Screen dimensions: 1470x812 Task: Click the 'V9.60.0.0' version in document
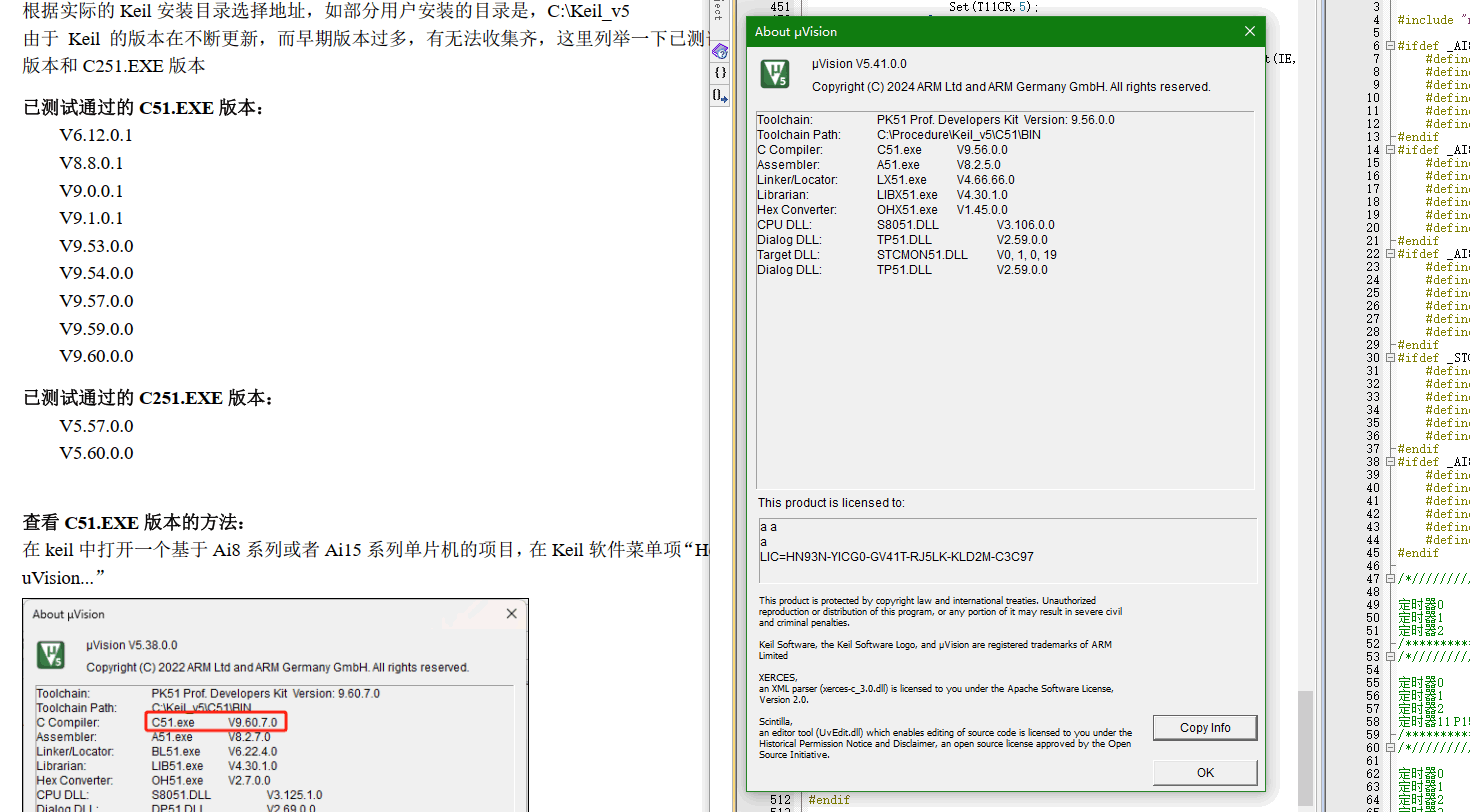[x=96, y=356]
